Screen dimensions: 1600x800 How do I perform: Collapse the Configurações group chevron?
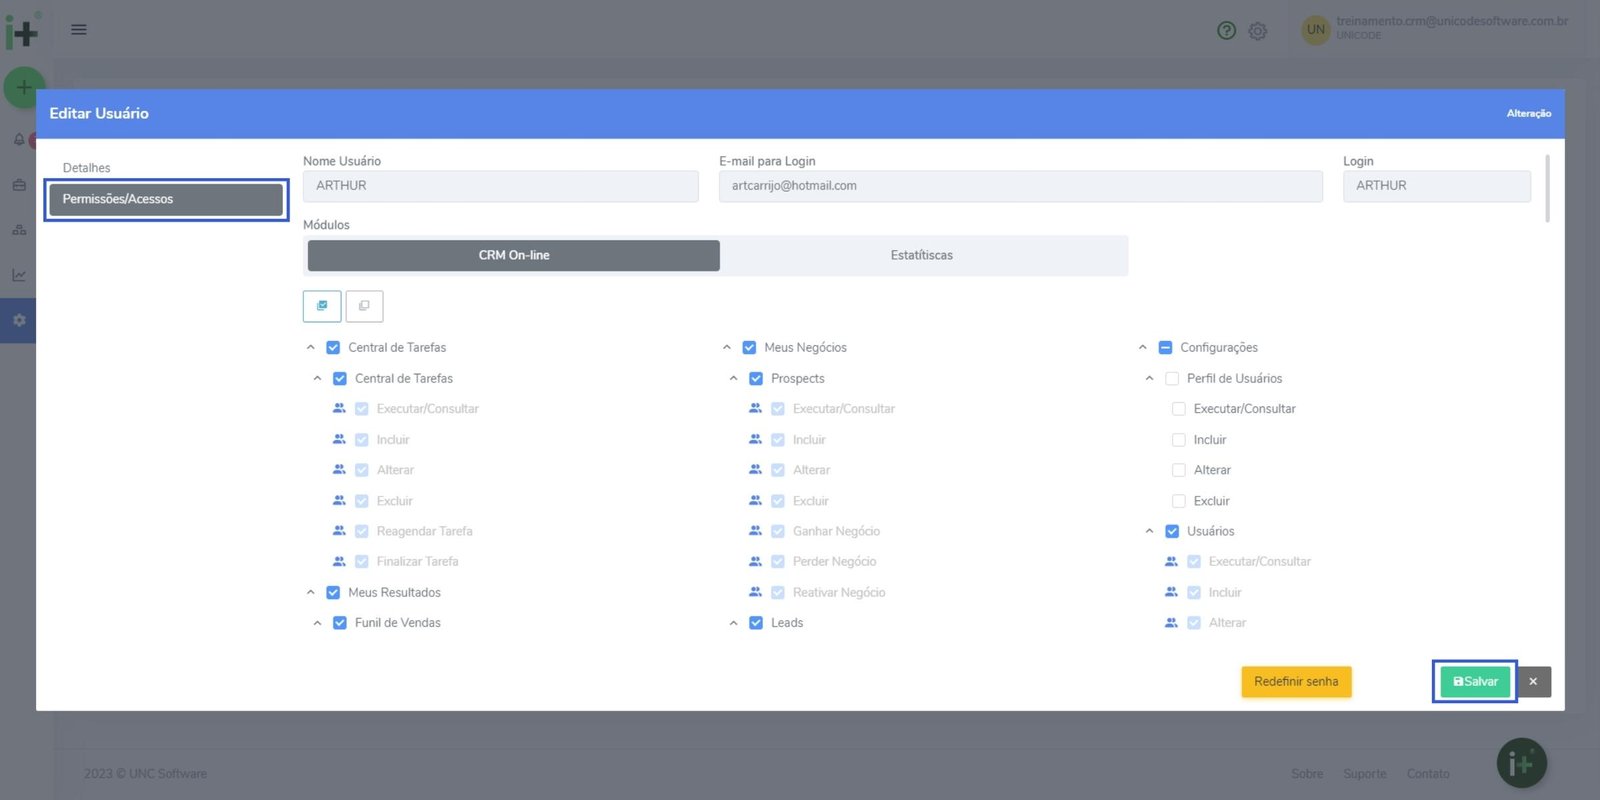coord(1142,348)
